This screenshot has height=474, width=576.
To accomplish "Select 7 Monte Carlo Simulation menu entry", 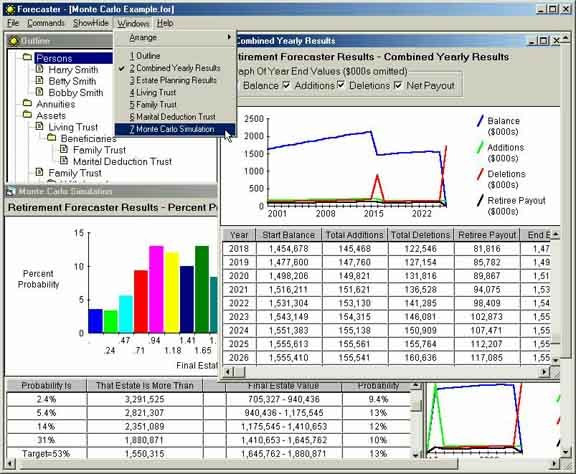I will pyautogui.click(x=175, y=129).
